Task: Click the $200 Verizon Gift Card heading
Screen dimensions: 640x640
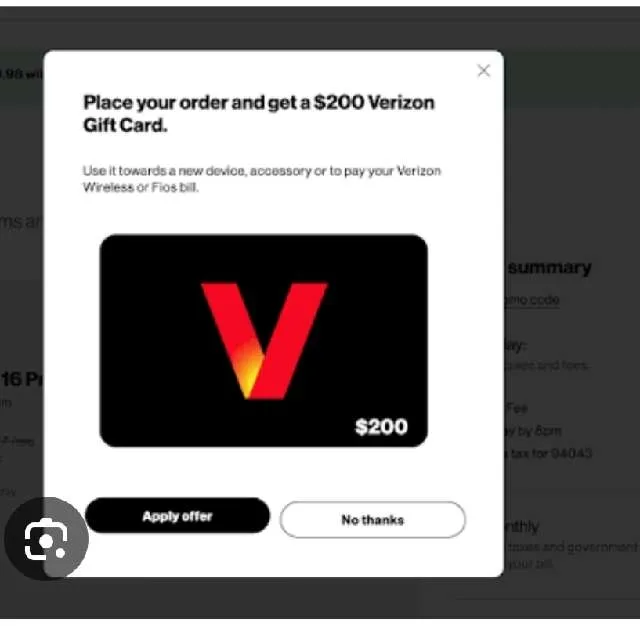Action: pyautogui.click(x=259, y=113)
